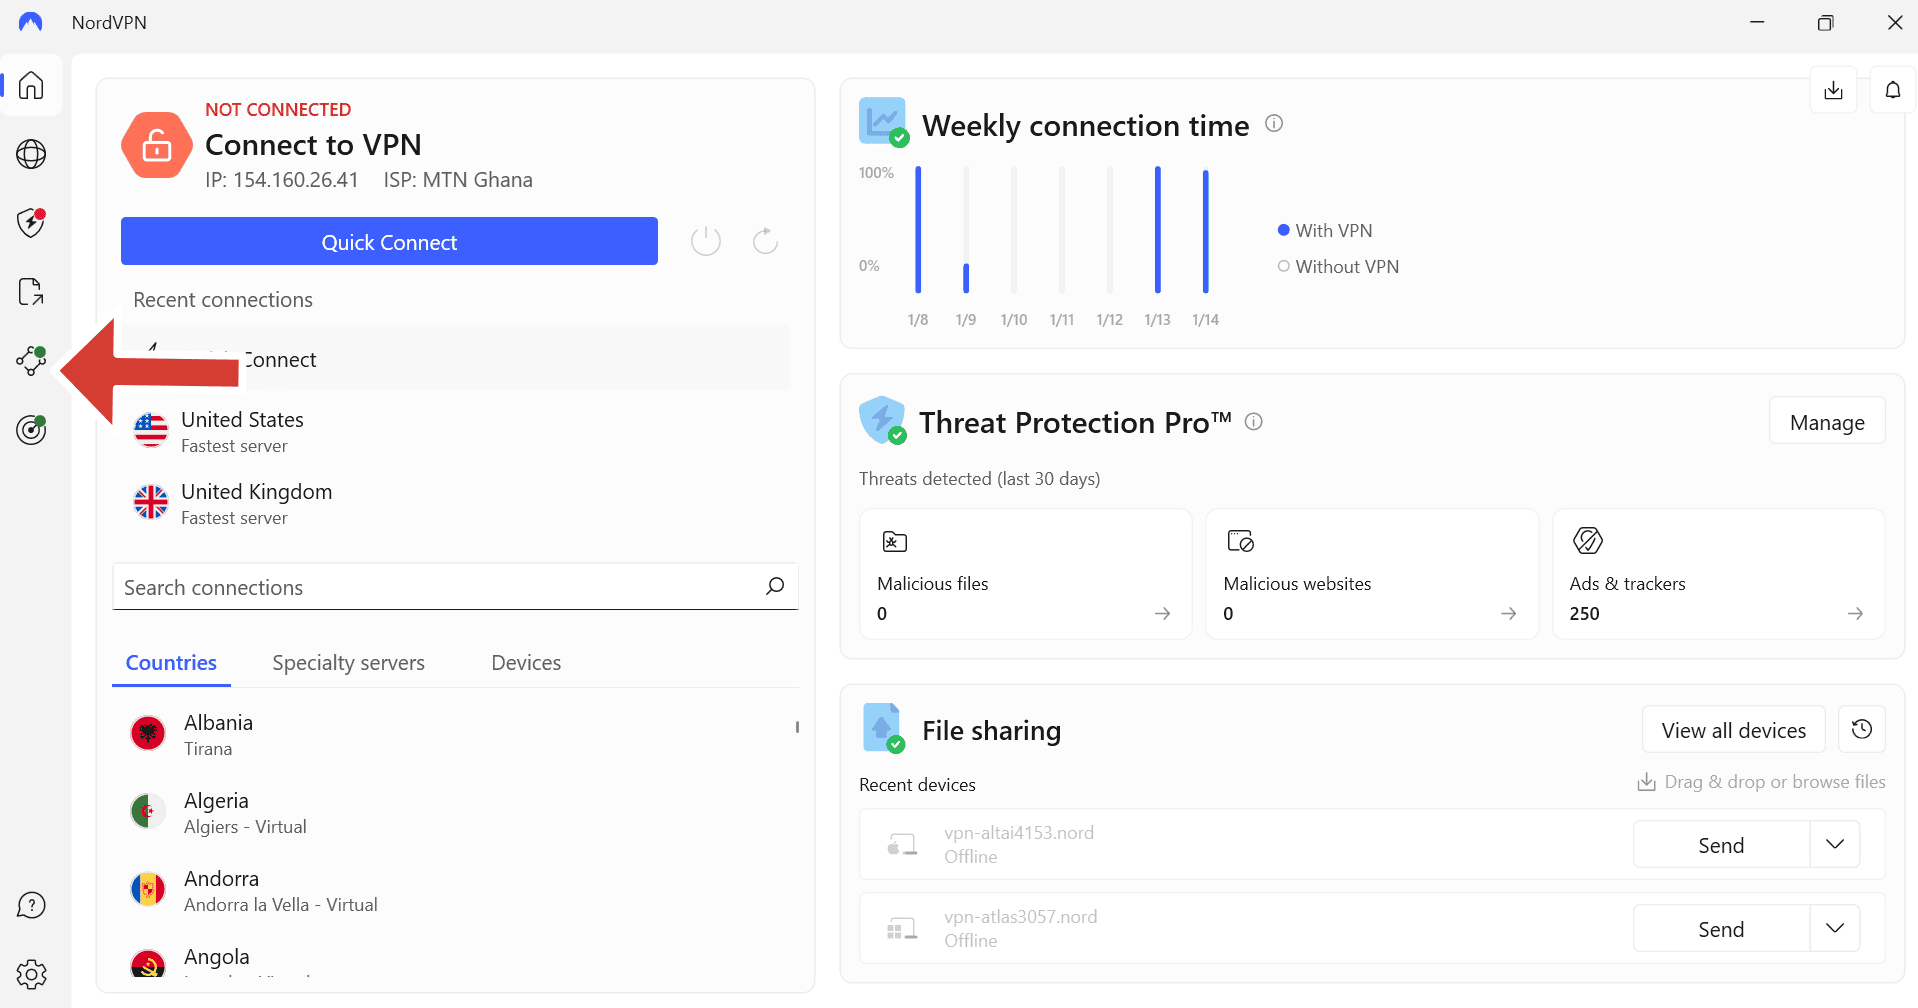This screenshot has width=1918, height=1008.
Task: Open the Home dashboard sidebar icon
Action: 31,85
